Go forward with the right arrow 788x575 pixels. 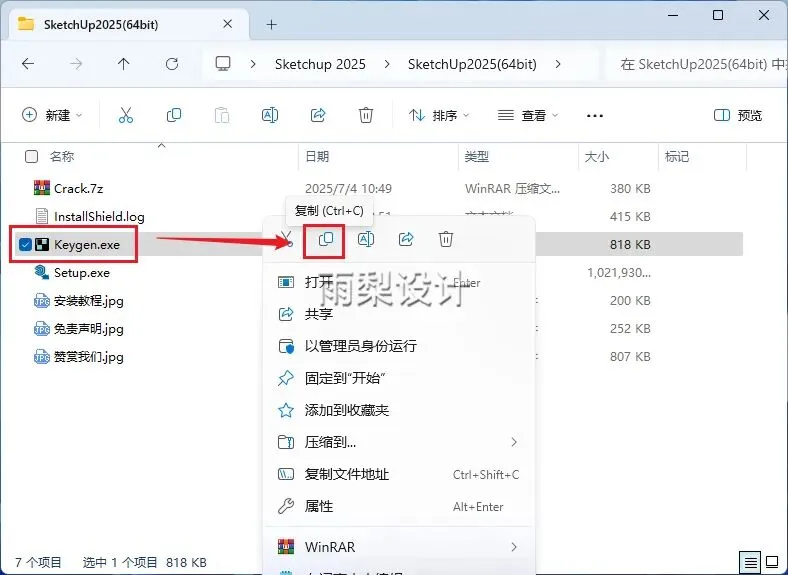(76, 64)
